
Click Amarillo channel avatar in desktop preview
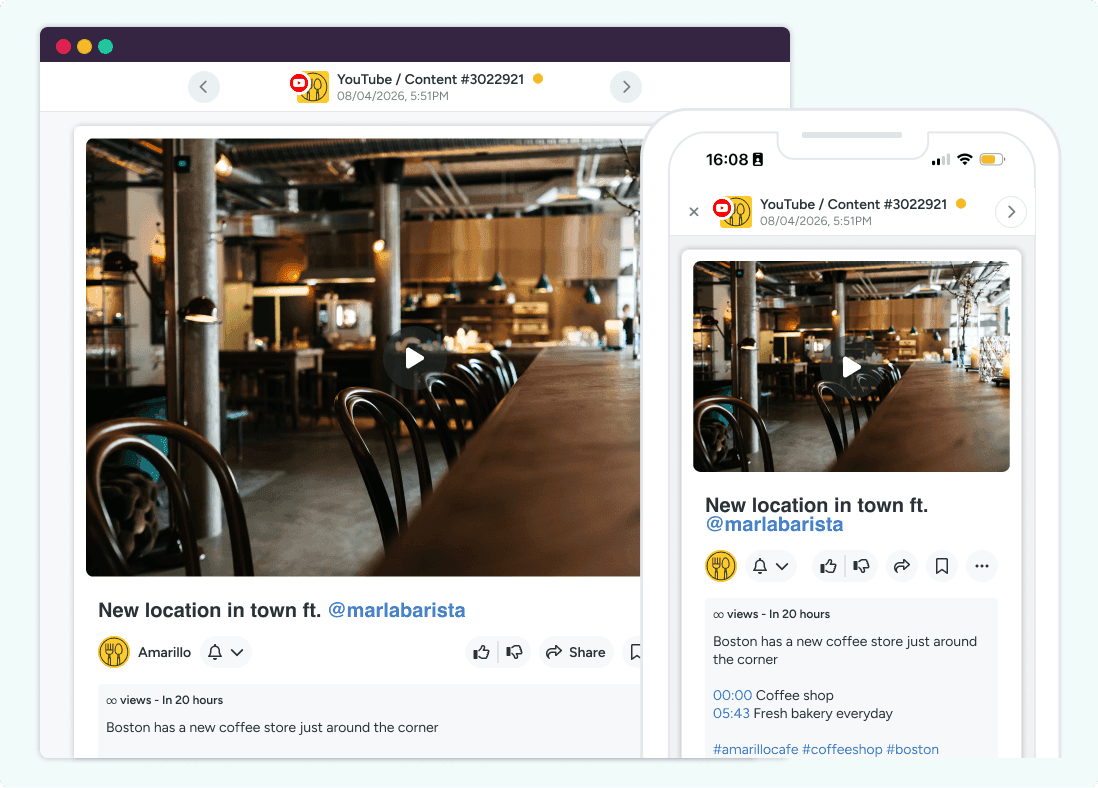point(113,652)
